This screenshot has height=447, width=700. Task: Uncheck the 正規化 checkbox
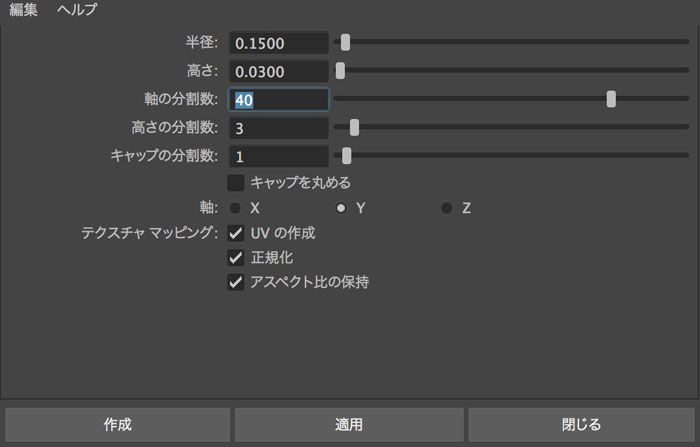[x=236, y=258]
